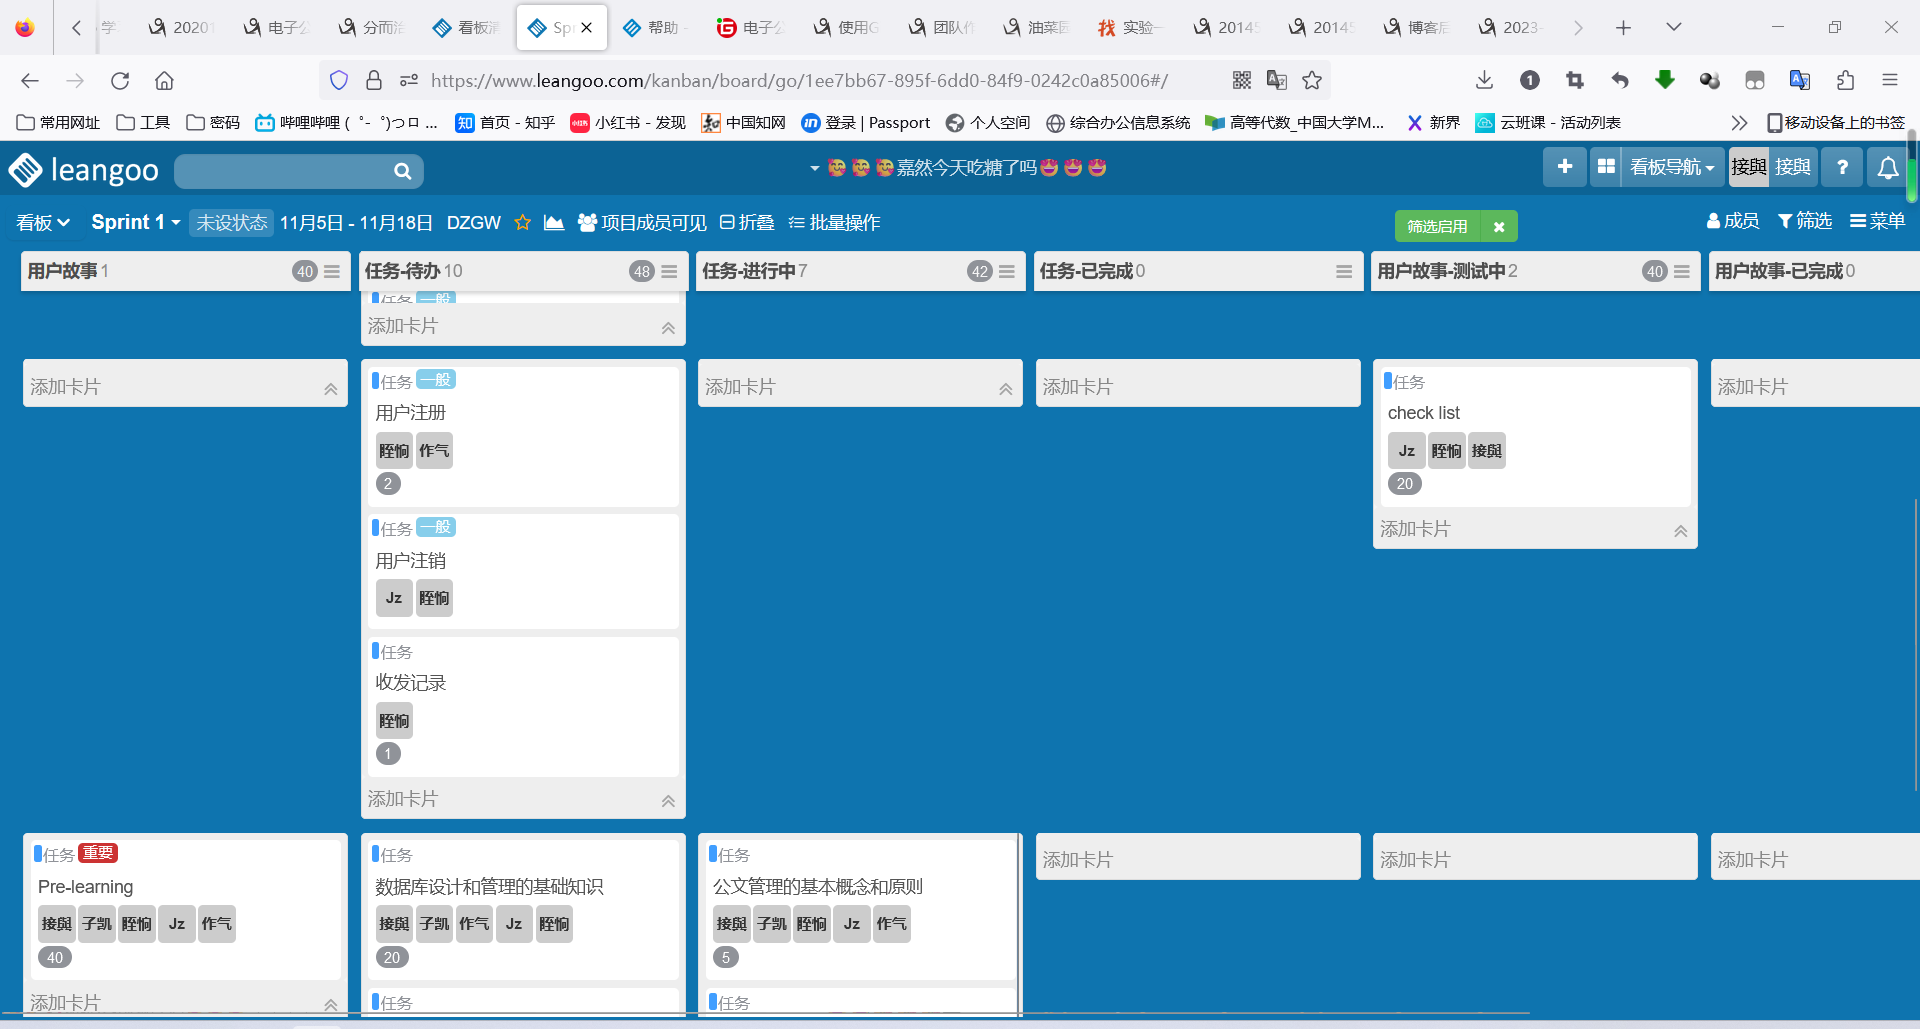Expand the 看板导航 dropdown
This screenshot has height=1029, width=1920.
pyautogui.click(x=1671, y=167)
